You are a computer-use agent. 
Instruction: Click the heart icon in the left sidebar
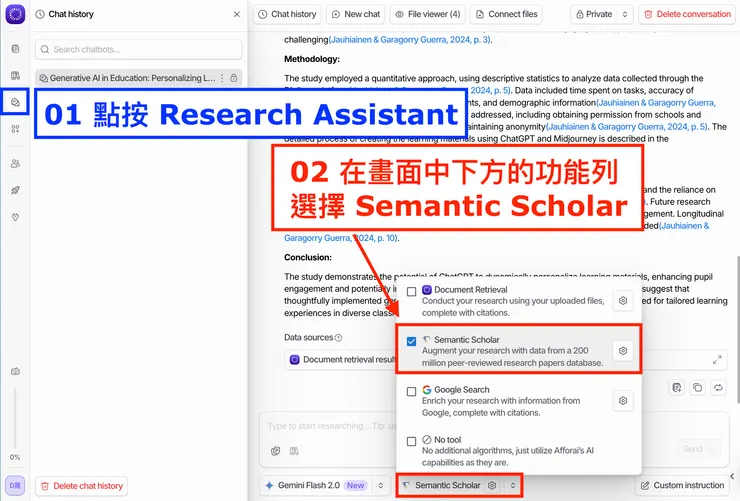pos(16,217)
